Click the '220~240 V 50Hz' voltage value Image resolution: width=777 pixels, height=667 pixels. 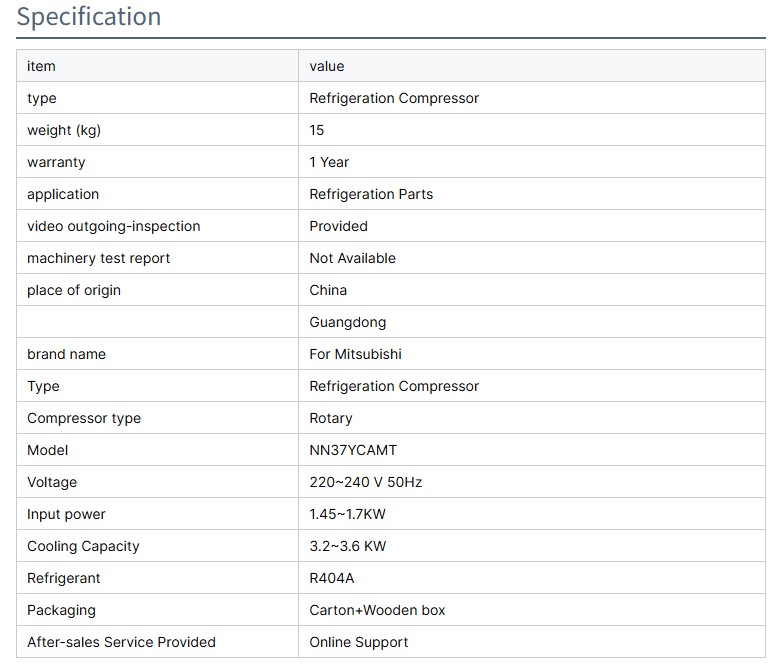click(365, 482)
